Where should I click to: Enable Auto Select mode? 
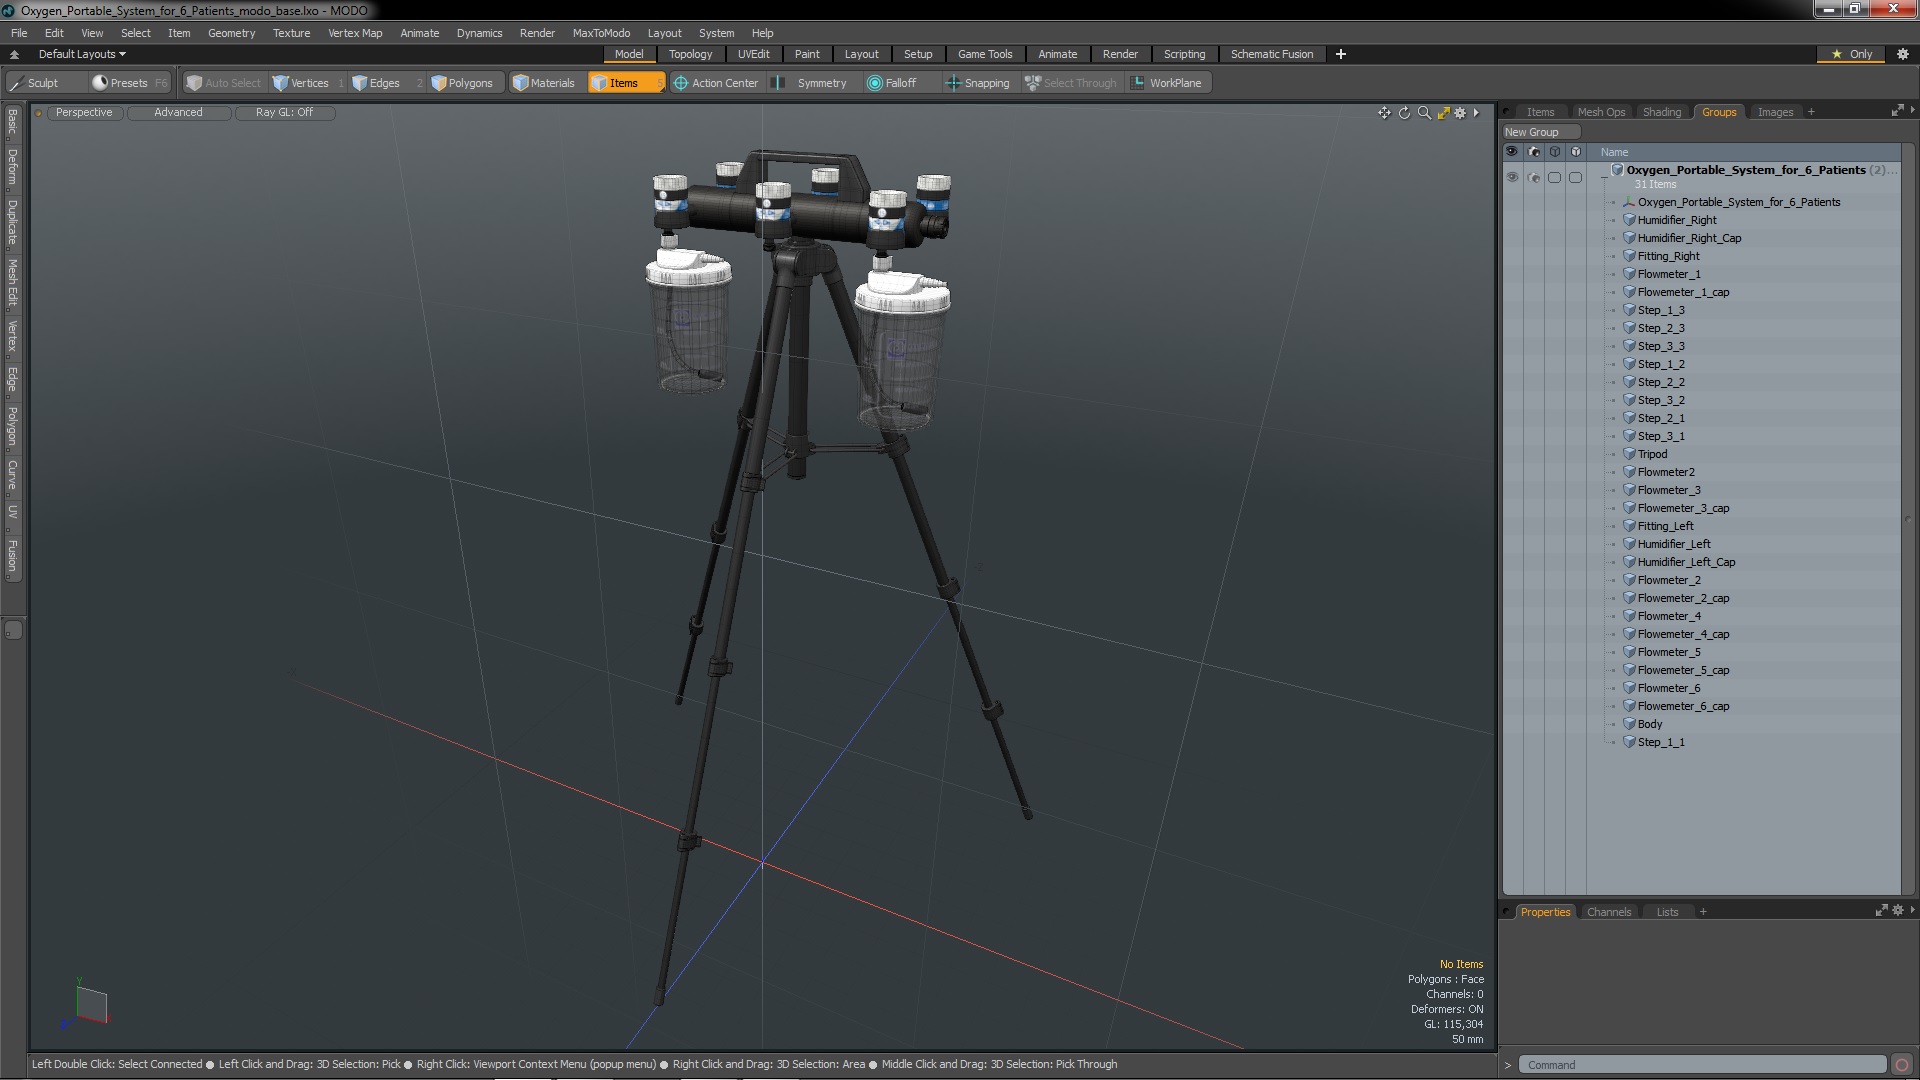(x=223, y=83)
